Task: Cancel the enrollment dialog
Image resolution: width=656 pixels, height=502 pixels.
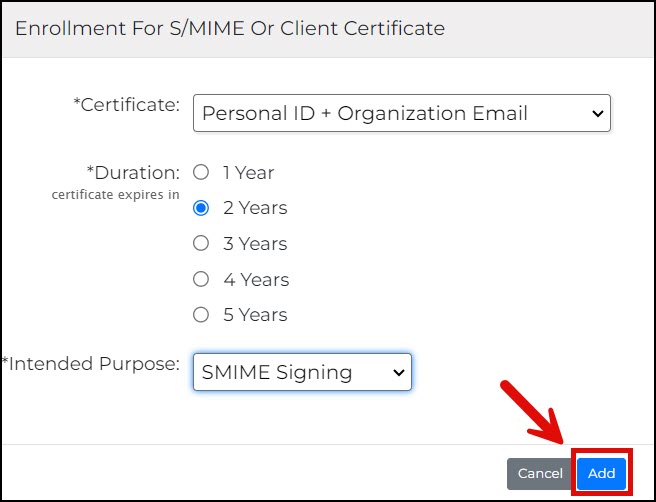Action: pyautogui.click(x=540, y=473)
